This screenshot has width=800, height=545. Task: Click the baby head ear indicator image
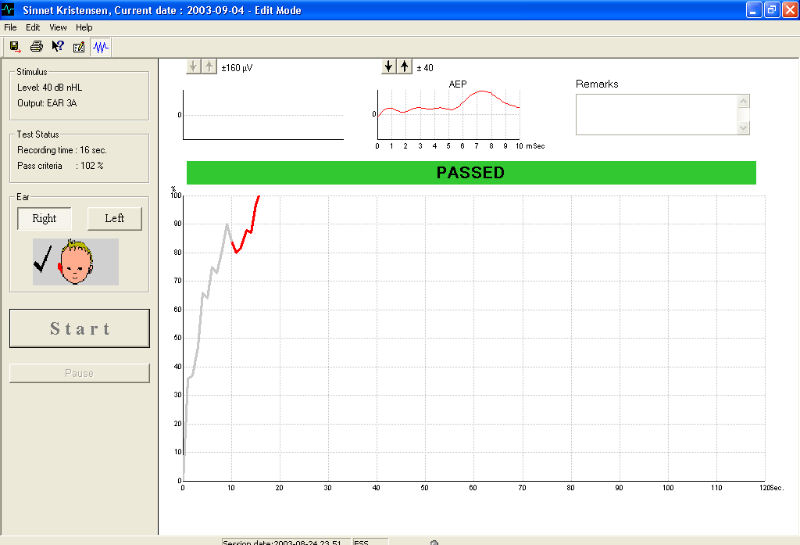(x=75, y=261)
